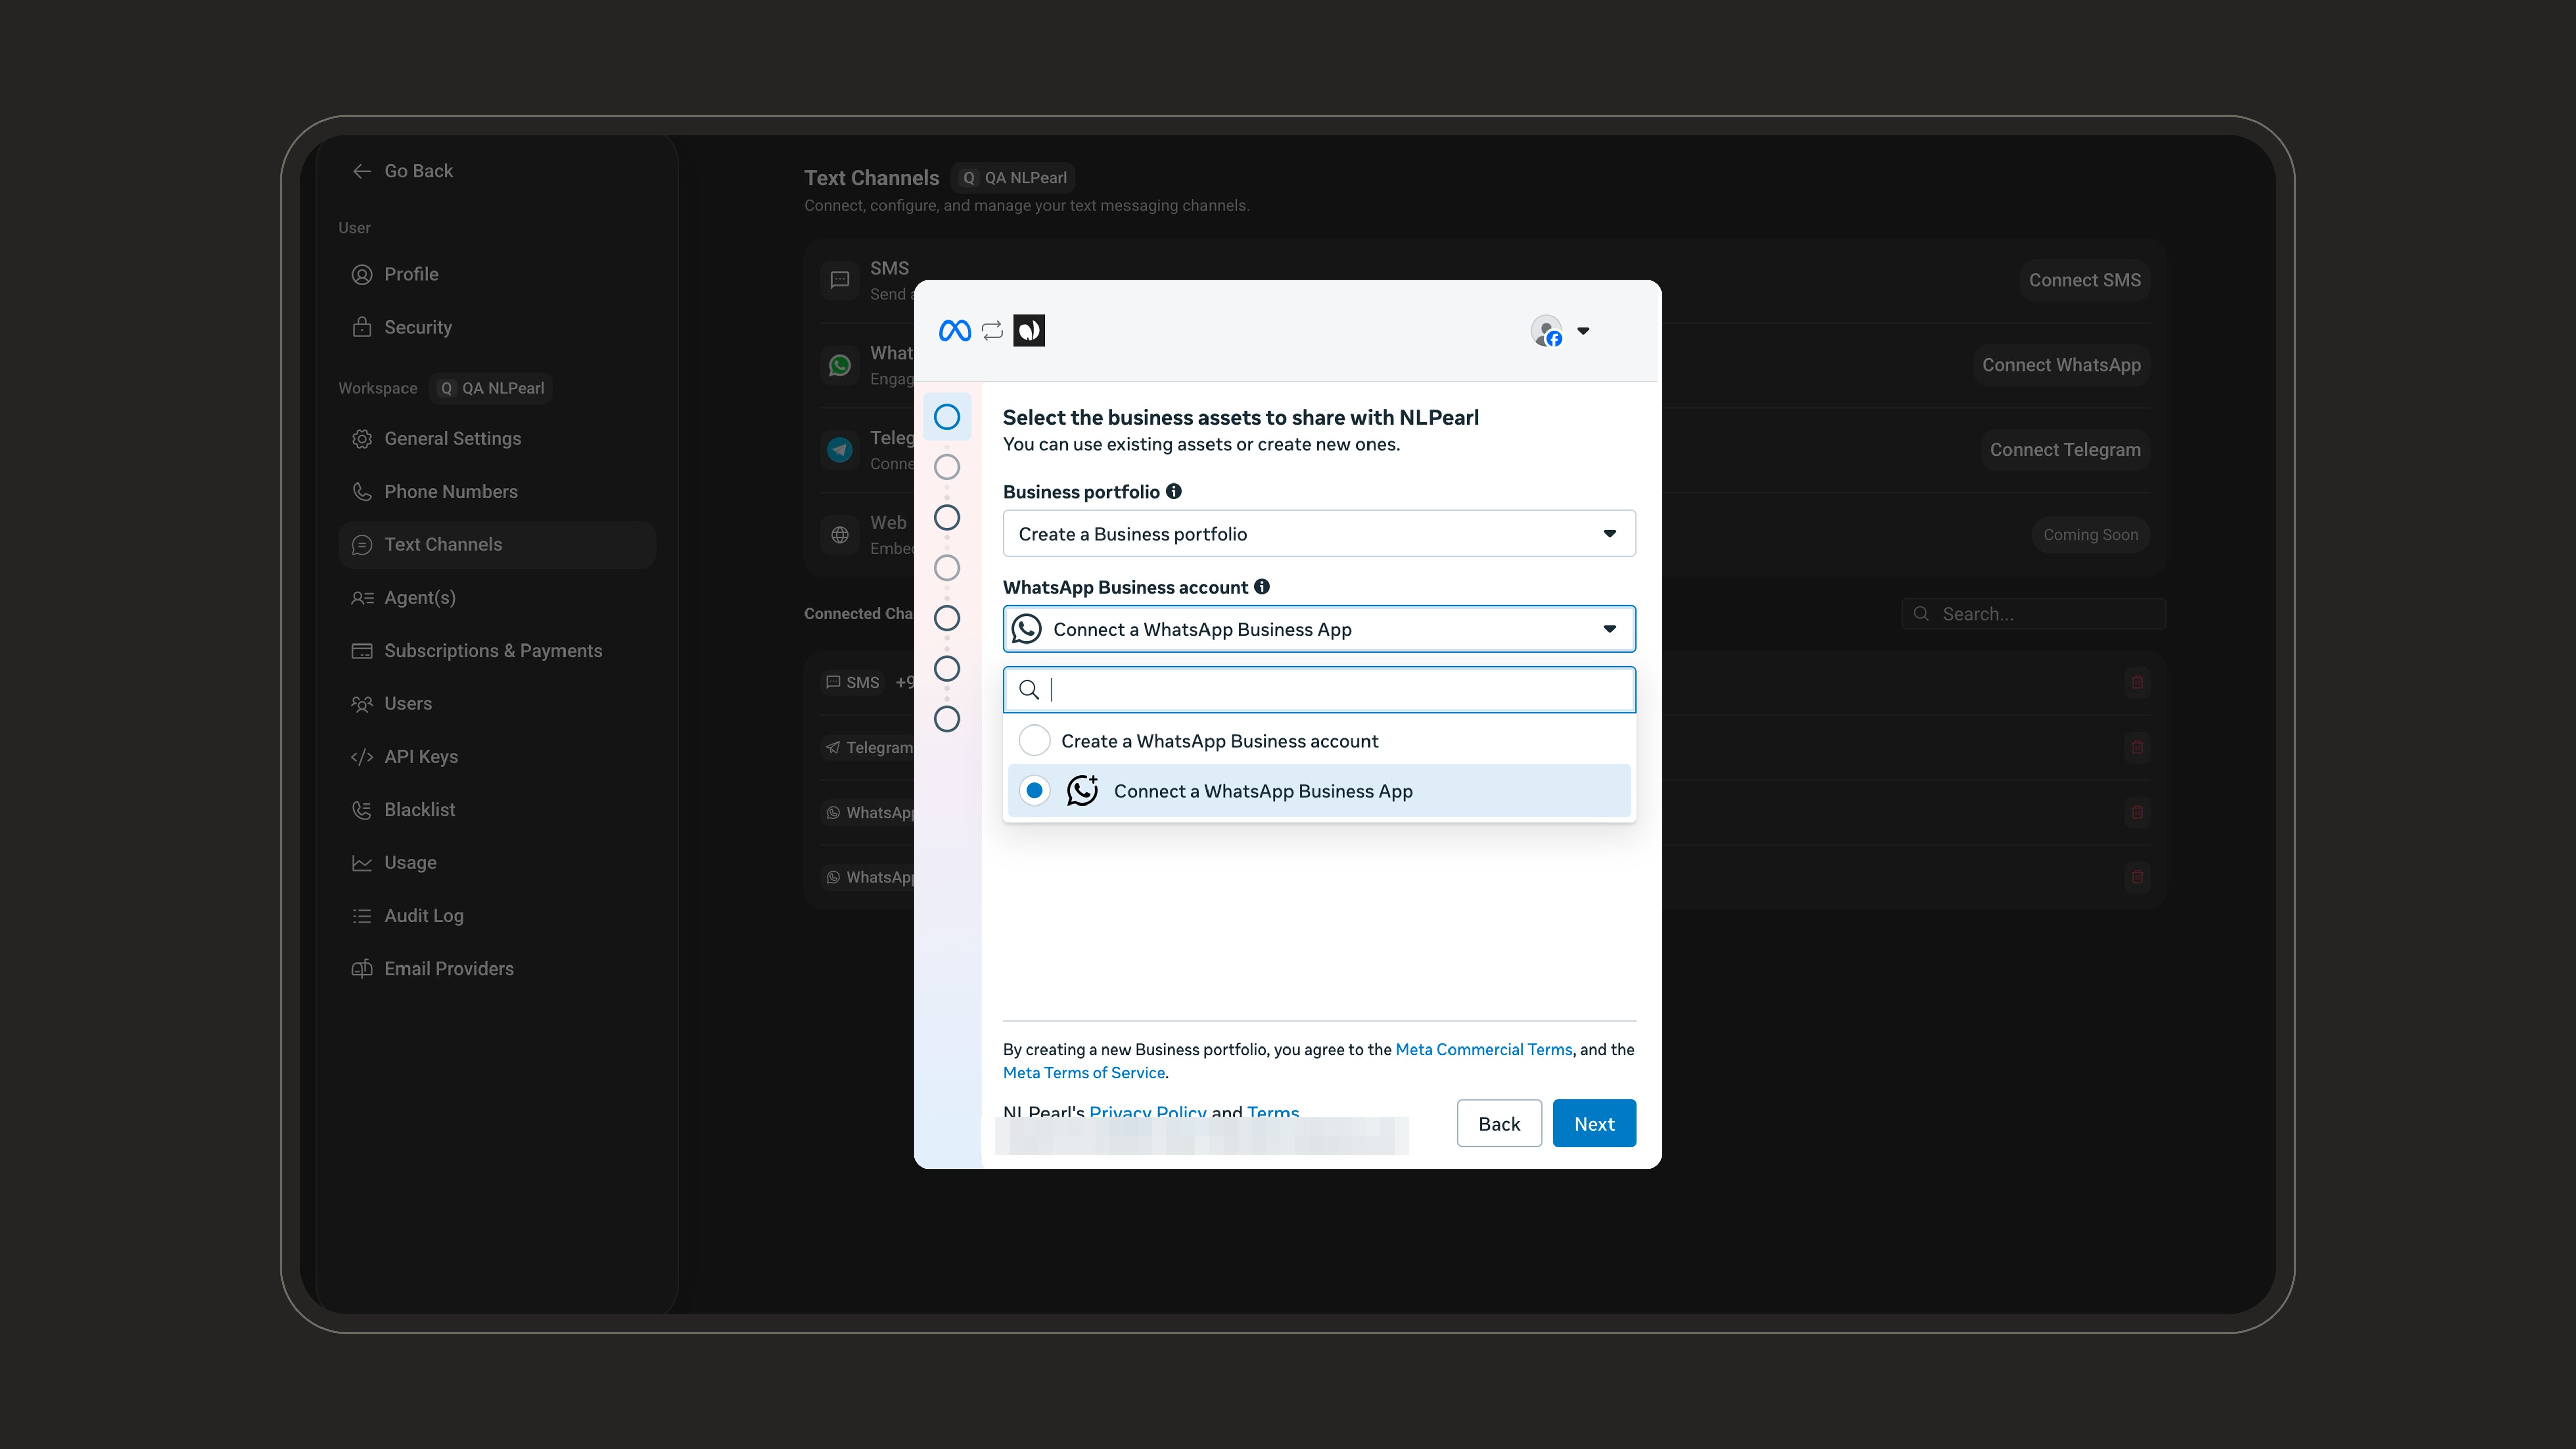Viewport: 2576px width, 1449px height.
Task: Click the Blacklist phone icon
Action: [362, 810]
